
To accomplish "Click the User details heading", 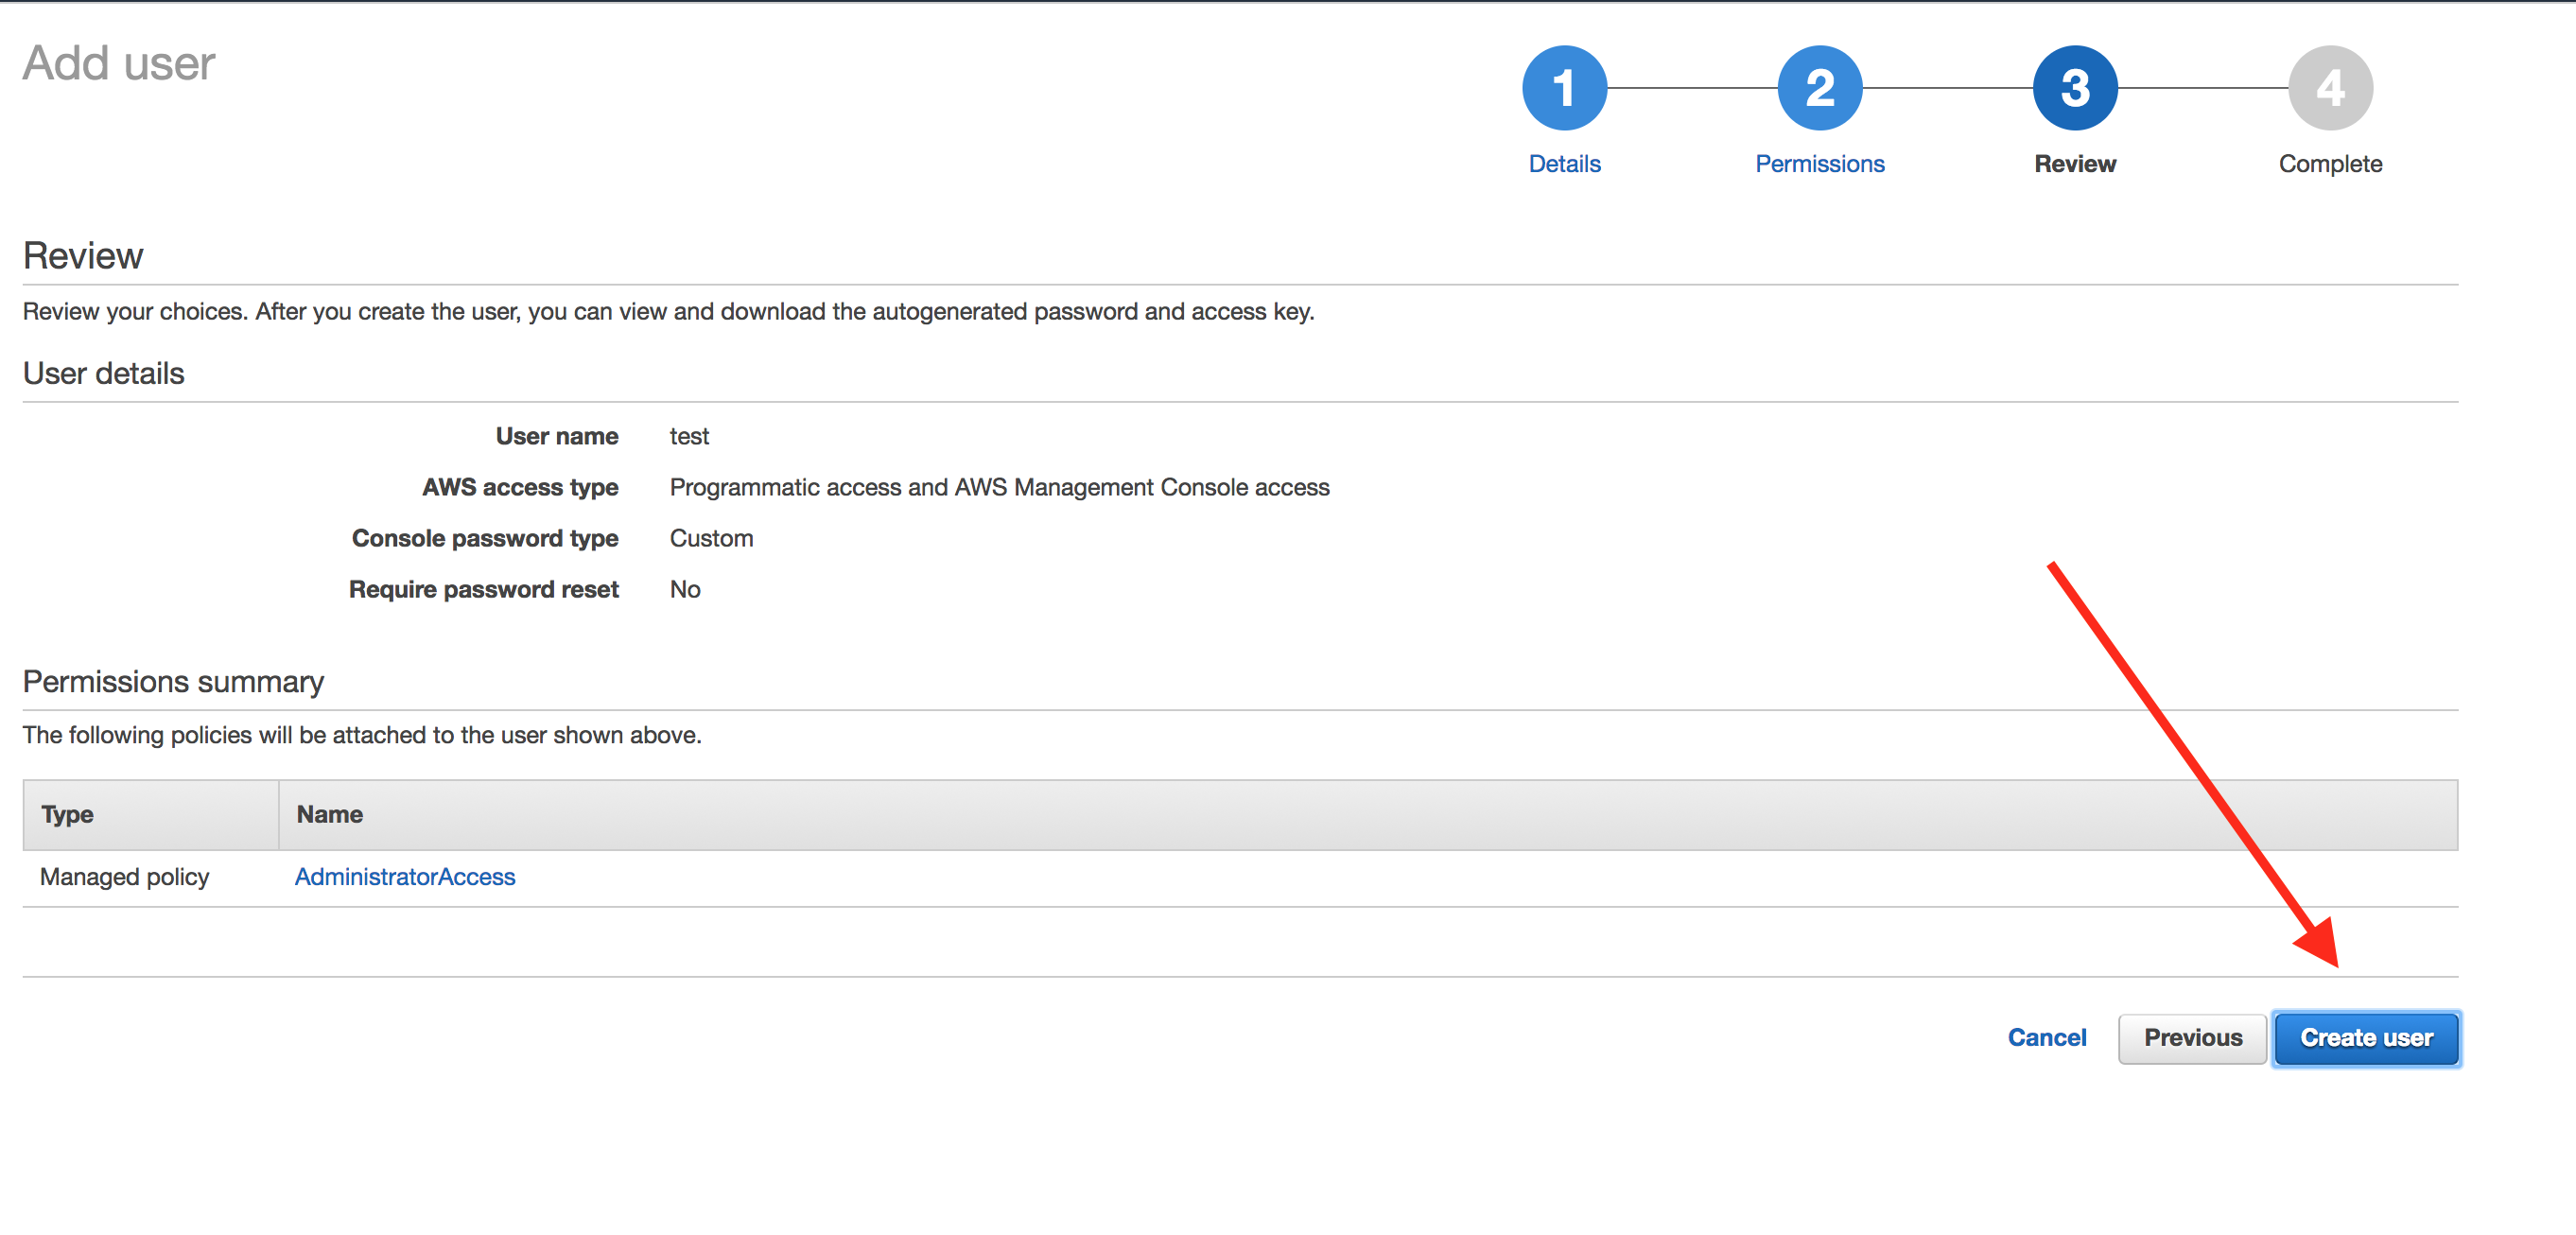I will click(x=104, y=374).
